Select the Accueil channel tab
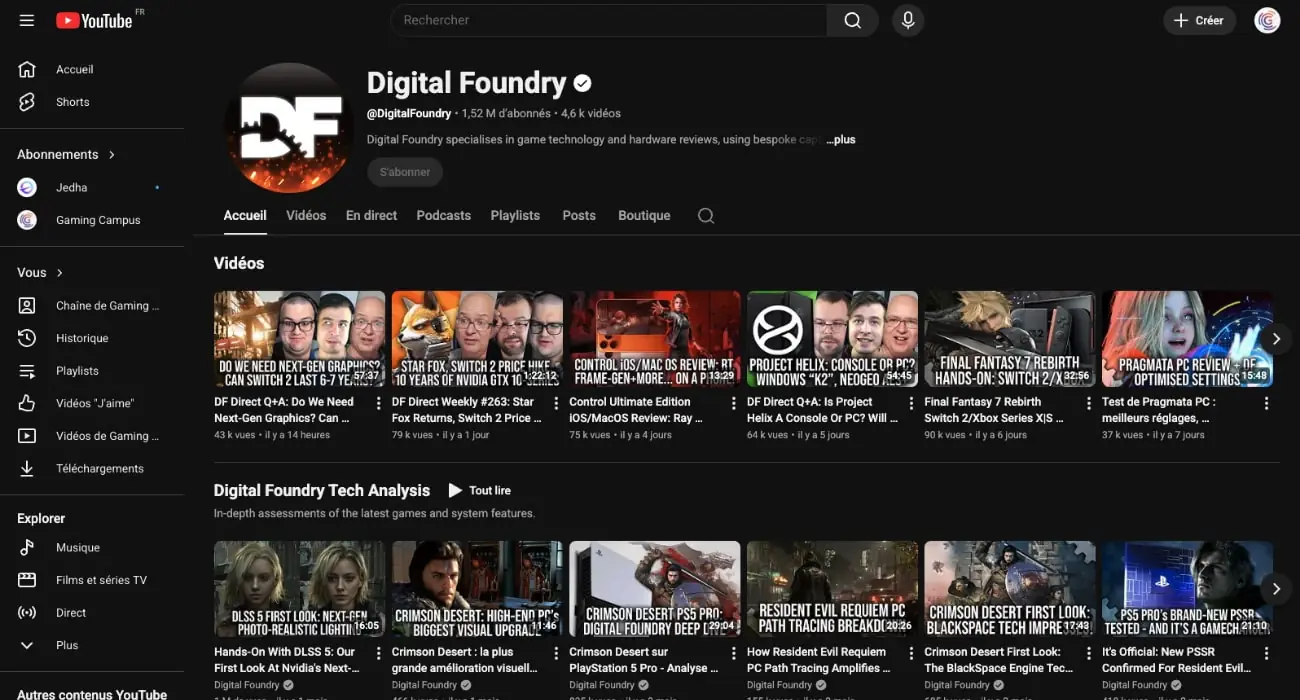The height and width of the screenshot is (700, 1300). click(x=245, y=215)
